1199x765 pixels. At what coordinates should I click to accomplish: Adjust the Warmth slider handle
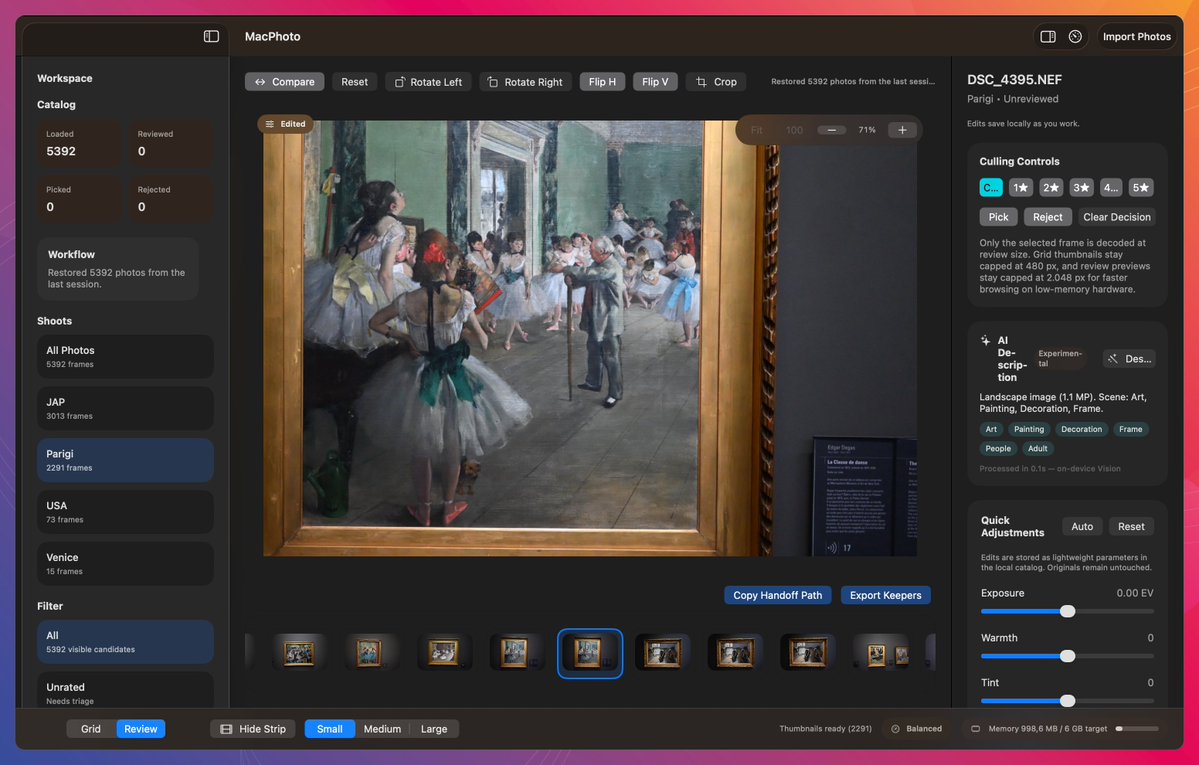pos(1067,656)
